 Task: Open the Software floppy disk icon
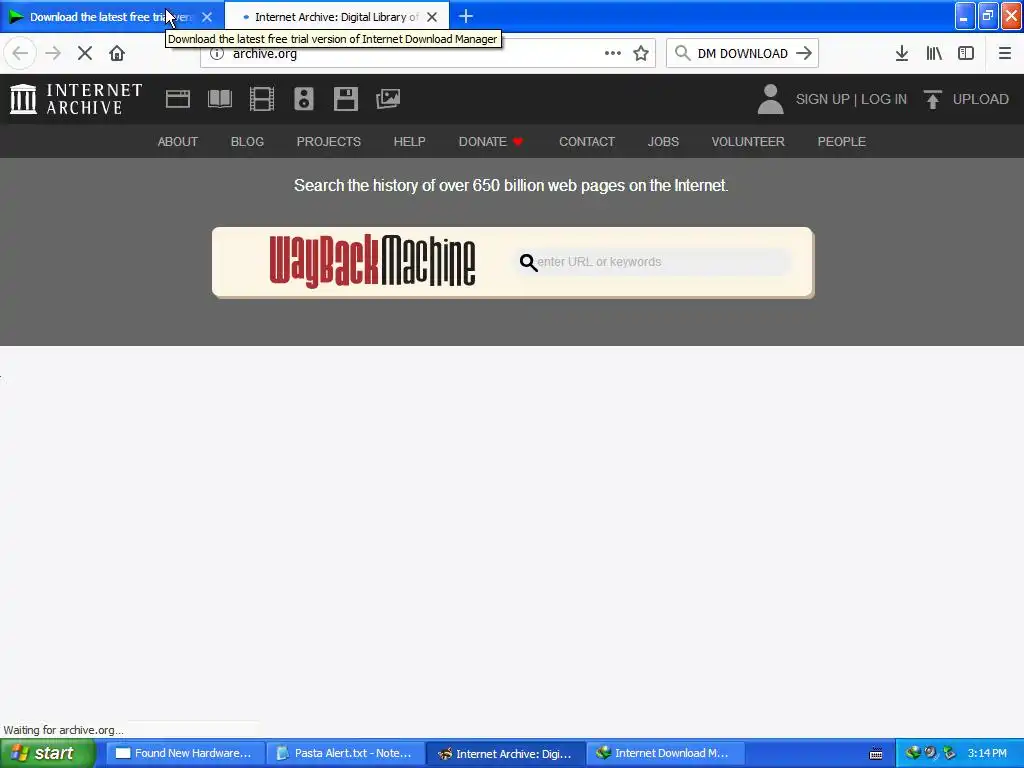[345, 99]
